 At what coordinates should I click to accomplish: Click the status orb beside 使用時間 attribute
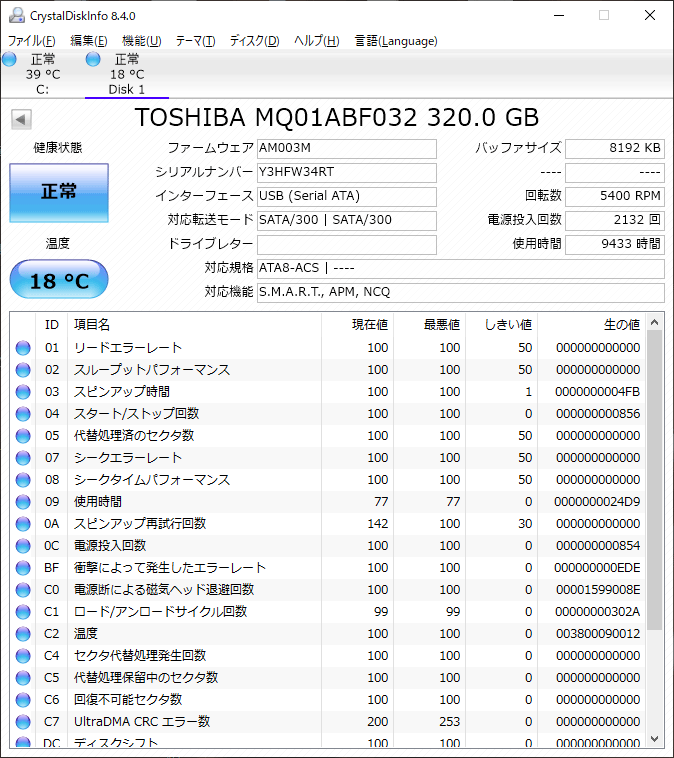click(x=23, y=502)
